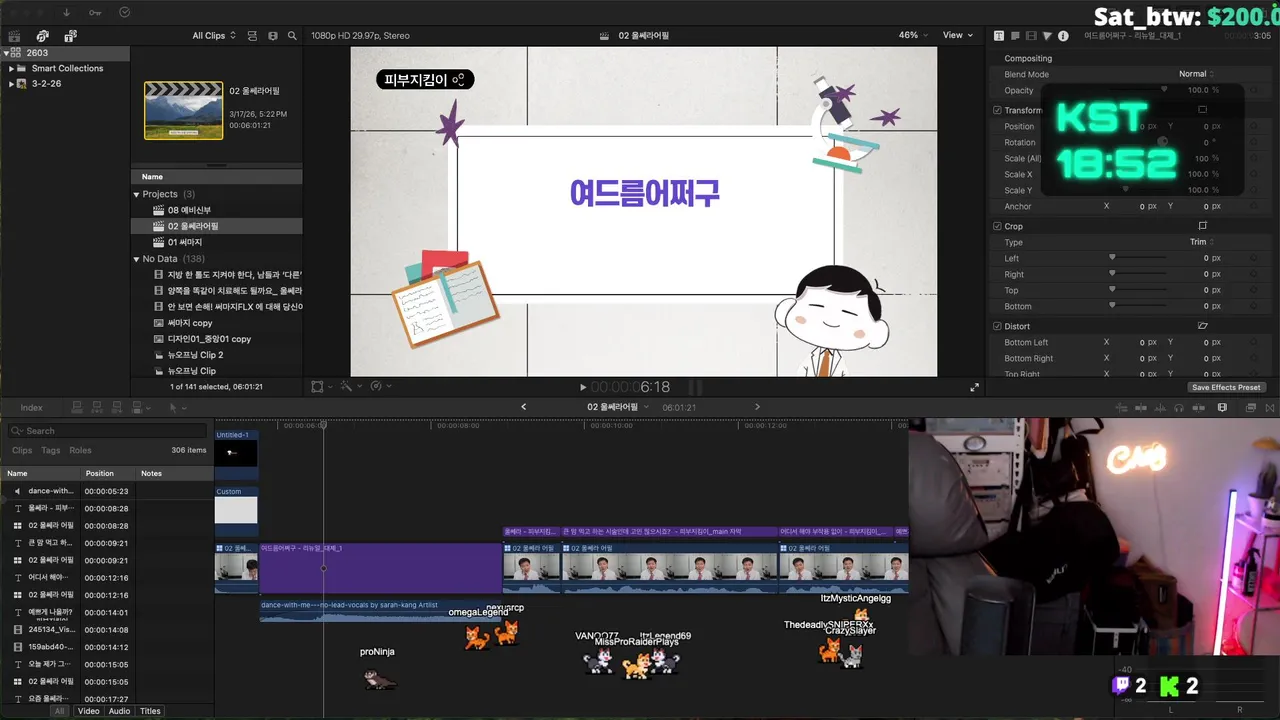The width and height of the screenshot is (1280, 720).
Task: Filter index by Video
Action: 89,711
